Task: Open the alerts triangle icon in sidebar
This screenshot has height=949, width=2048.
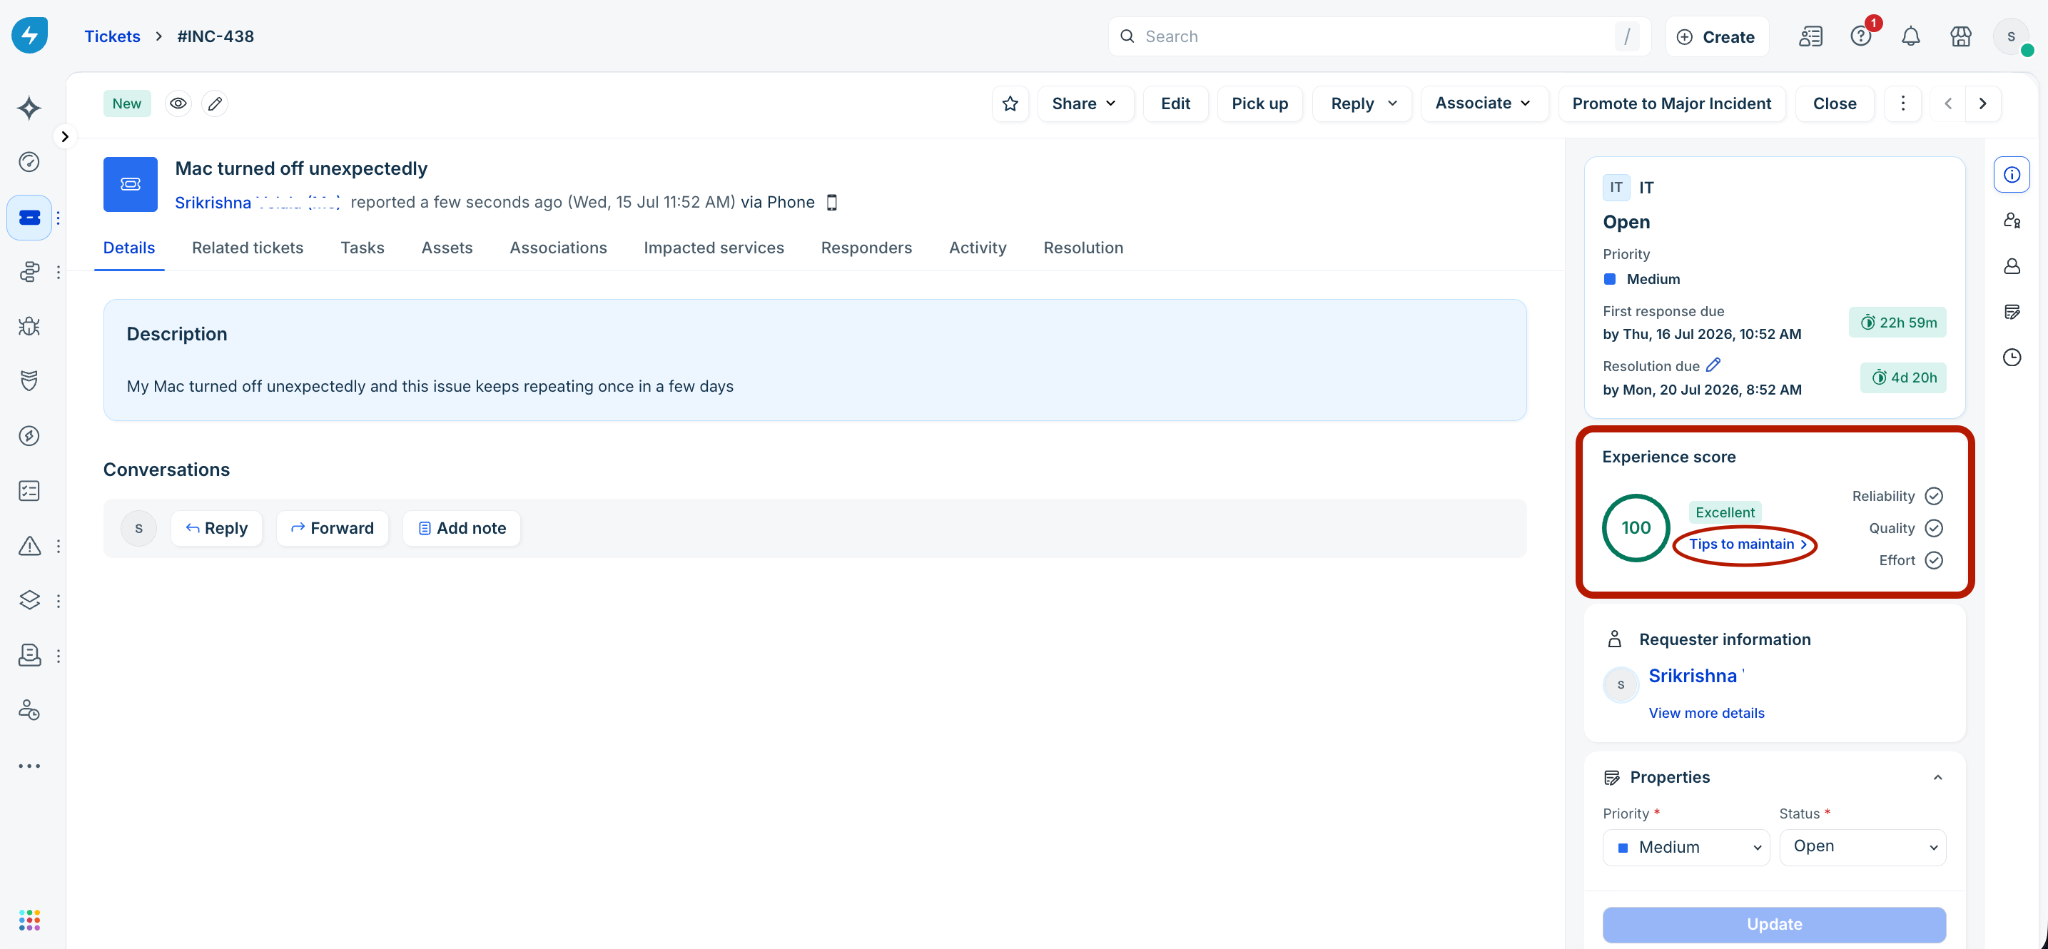Action: pos(29,546)
